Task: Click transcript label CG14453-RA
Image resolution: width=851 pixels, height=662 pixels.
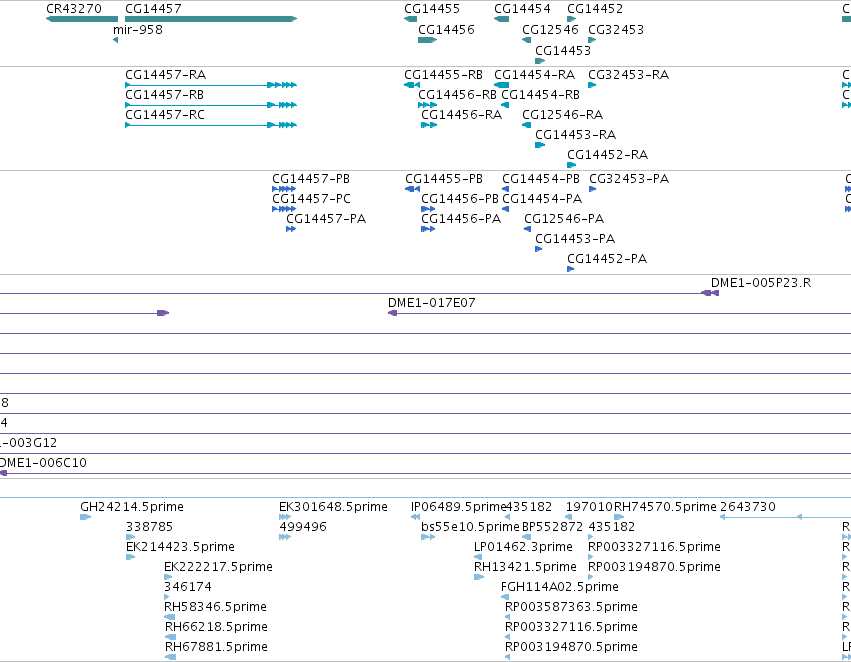Action: point(575,135)
